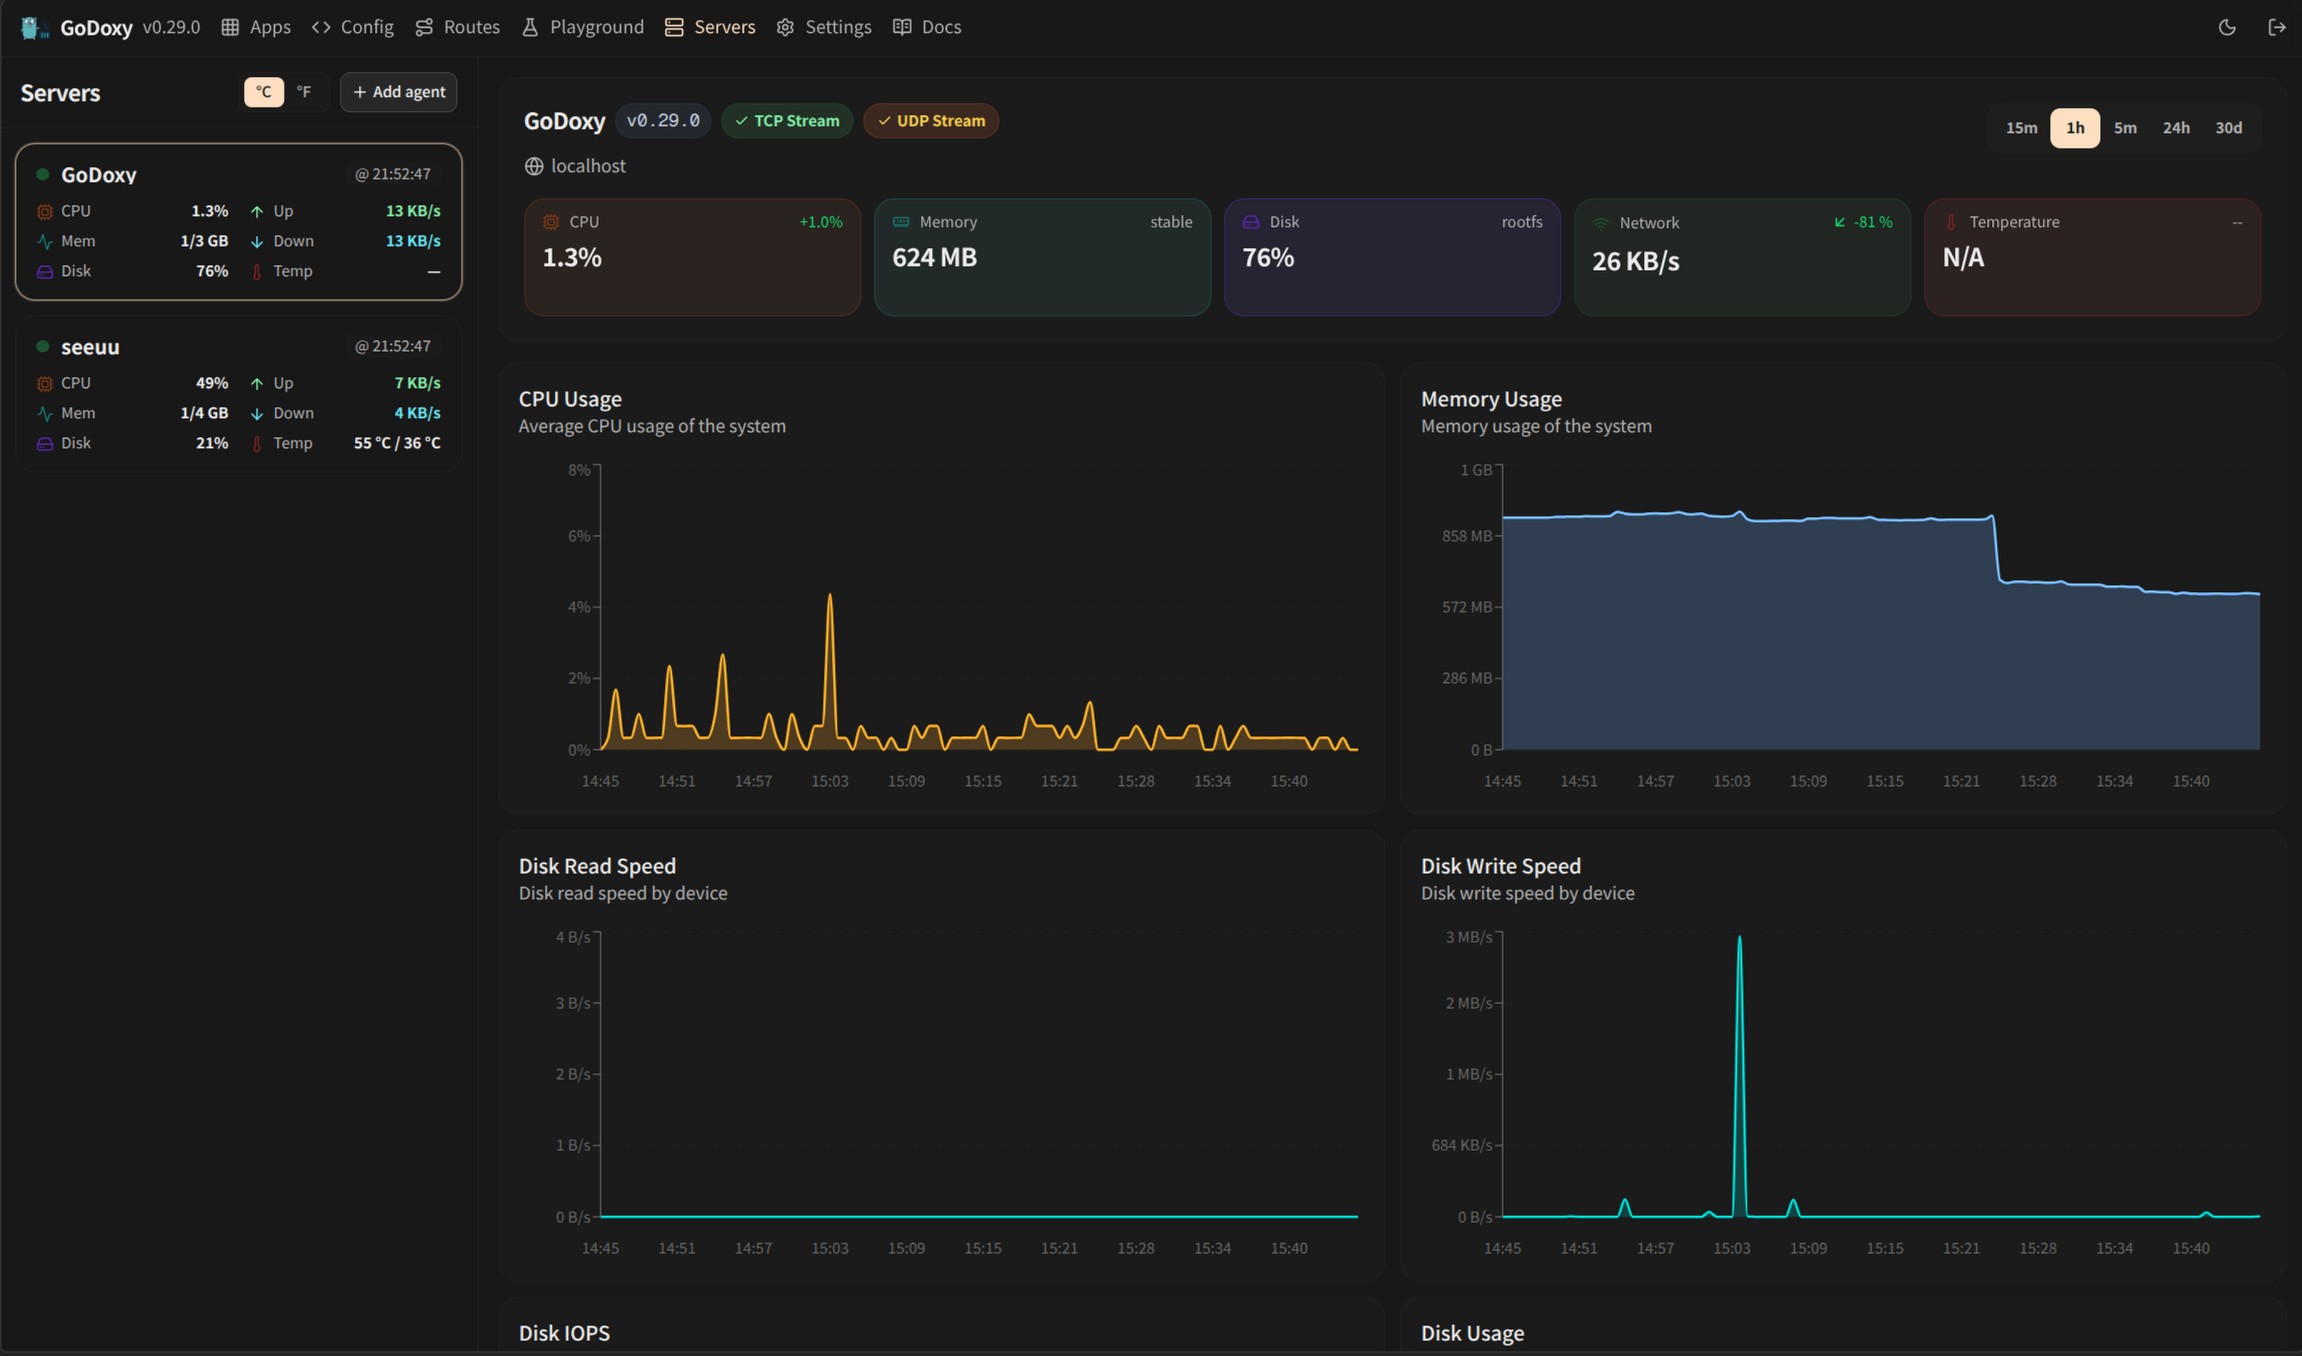Viewport: 2302px width, 1356px height.
Task: Click the Temperature N/A stat card
Action: pos(2092,257)
